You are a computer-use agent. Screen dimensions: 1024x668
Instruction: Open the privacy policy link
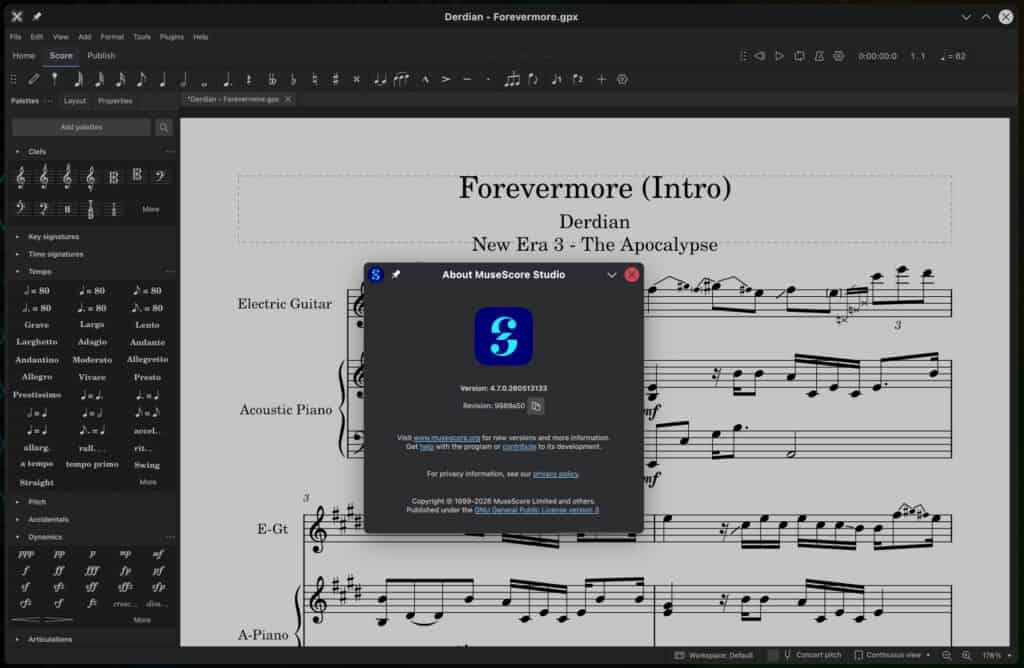pyautogui.click(x=555, y=474)
